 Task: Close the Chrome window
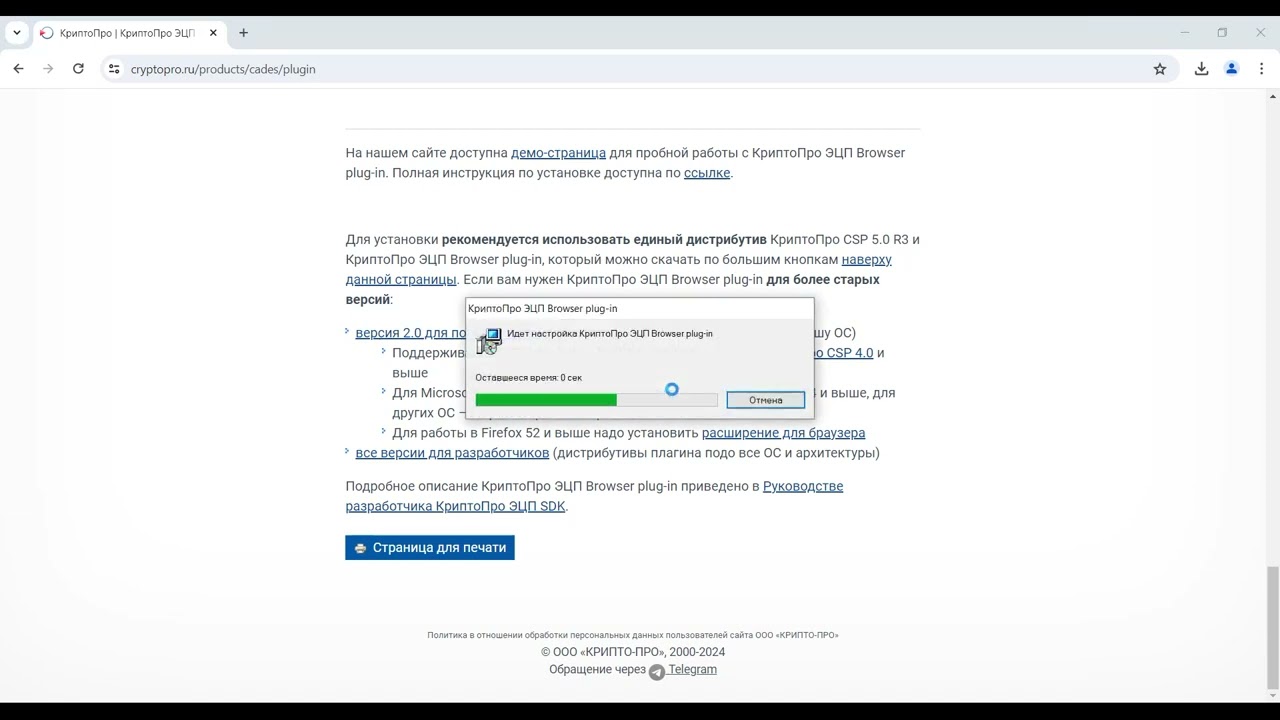coord(1260,33)
